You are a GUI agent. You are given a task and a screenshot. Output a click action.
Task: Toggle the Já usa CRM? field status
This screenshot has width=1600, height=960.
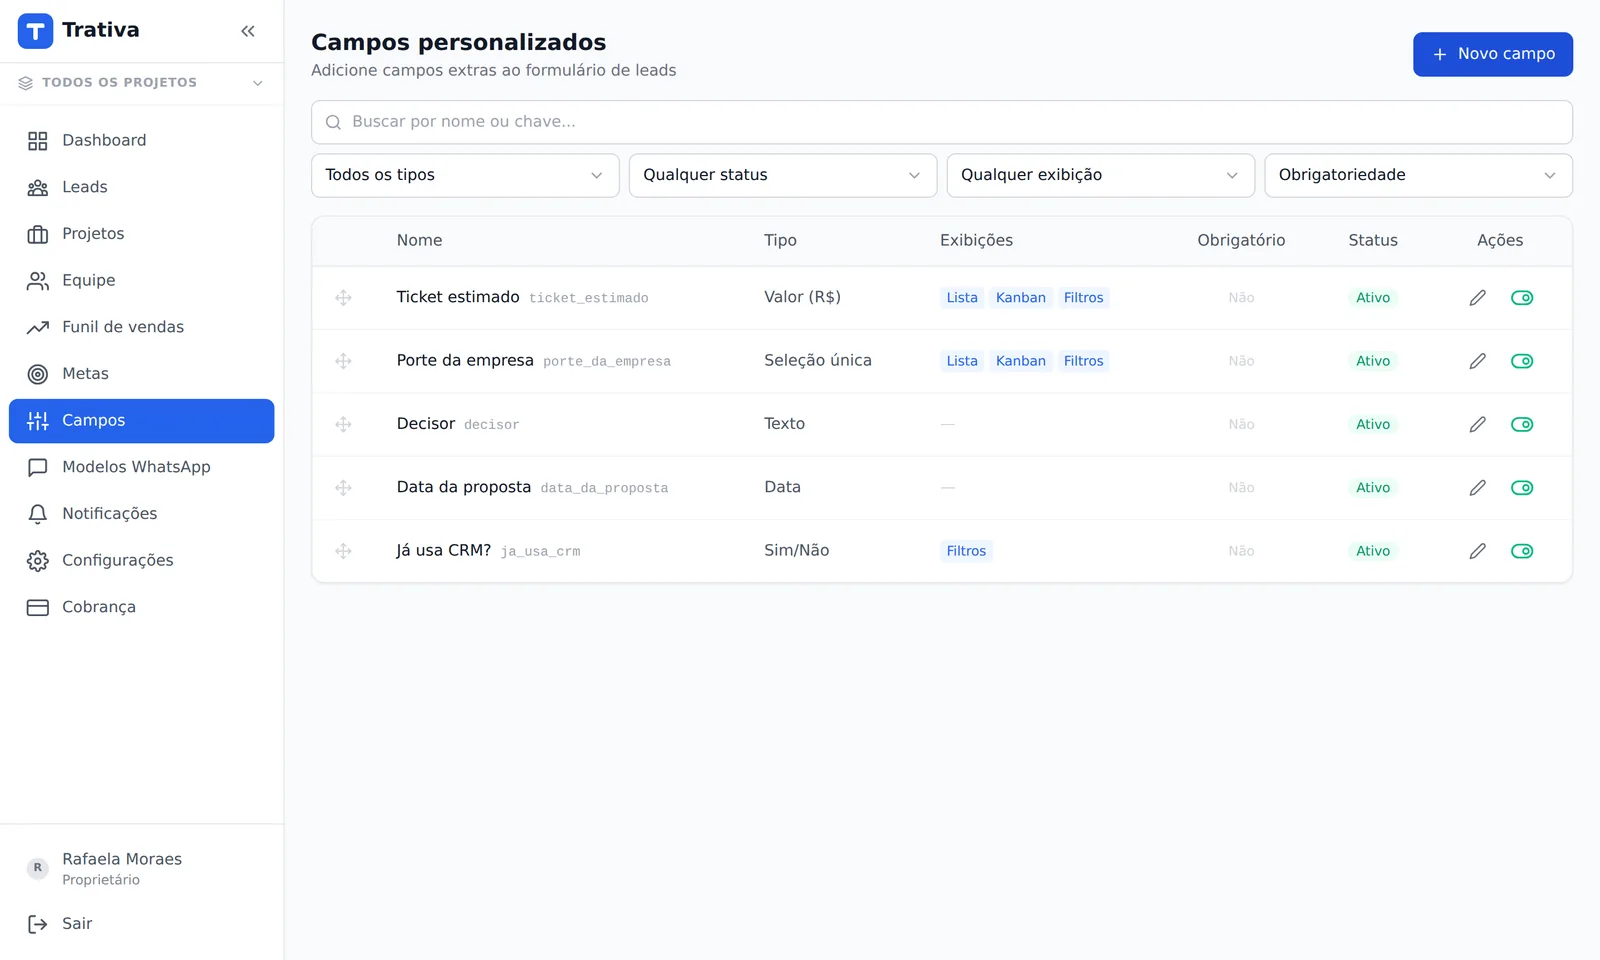coord(1522,551)
